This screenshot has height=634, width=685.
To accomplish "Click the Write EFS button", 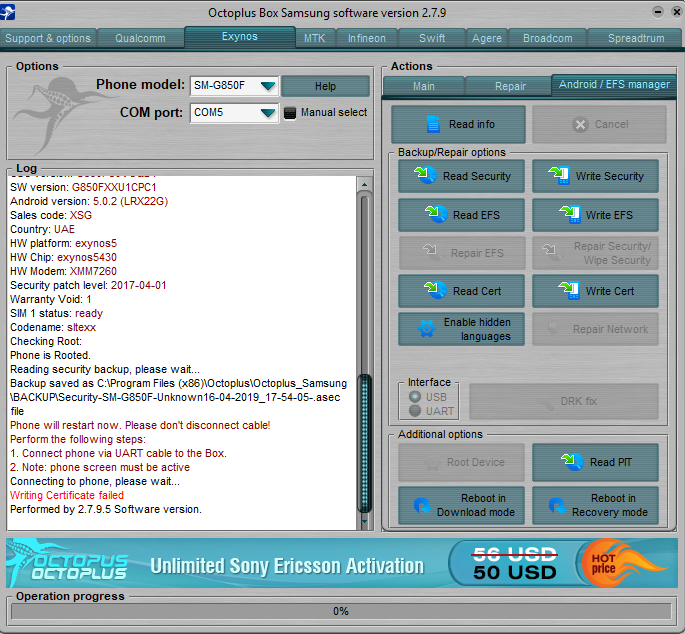I will (x=595, y=215).
